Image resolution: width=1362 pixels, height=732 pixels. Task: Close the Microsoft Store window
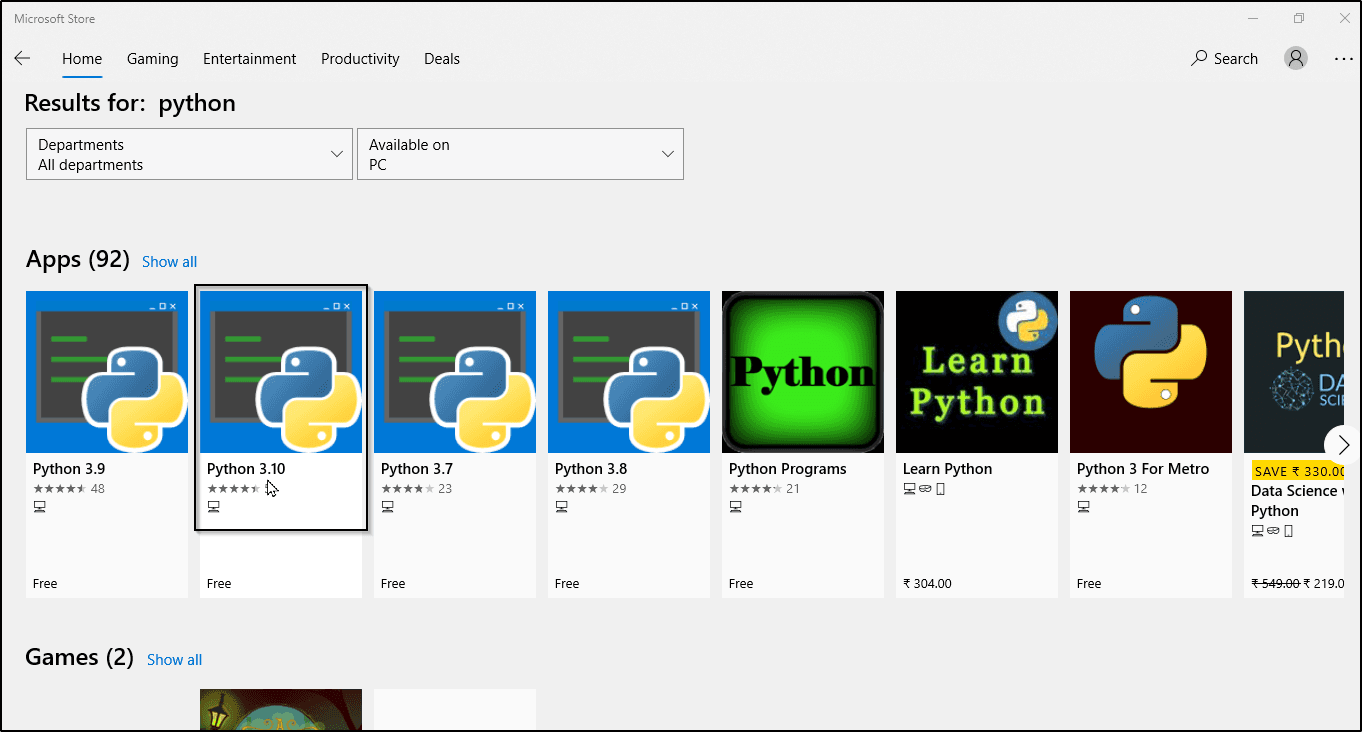pos(1344,18)
